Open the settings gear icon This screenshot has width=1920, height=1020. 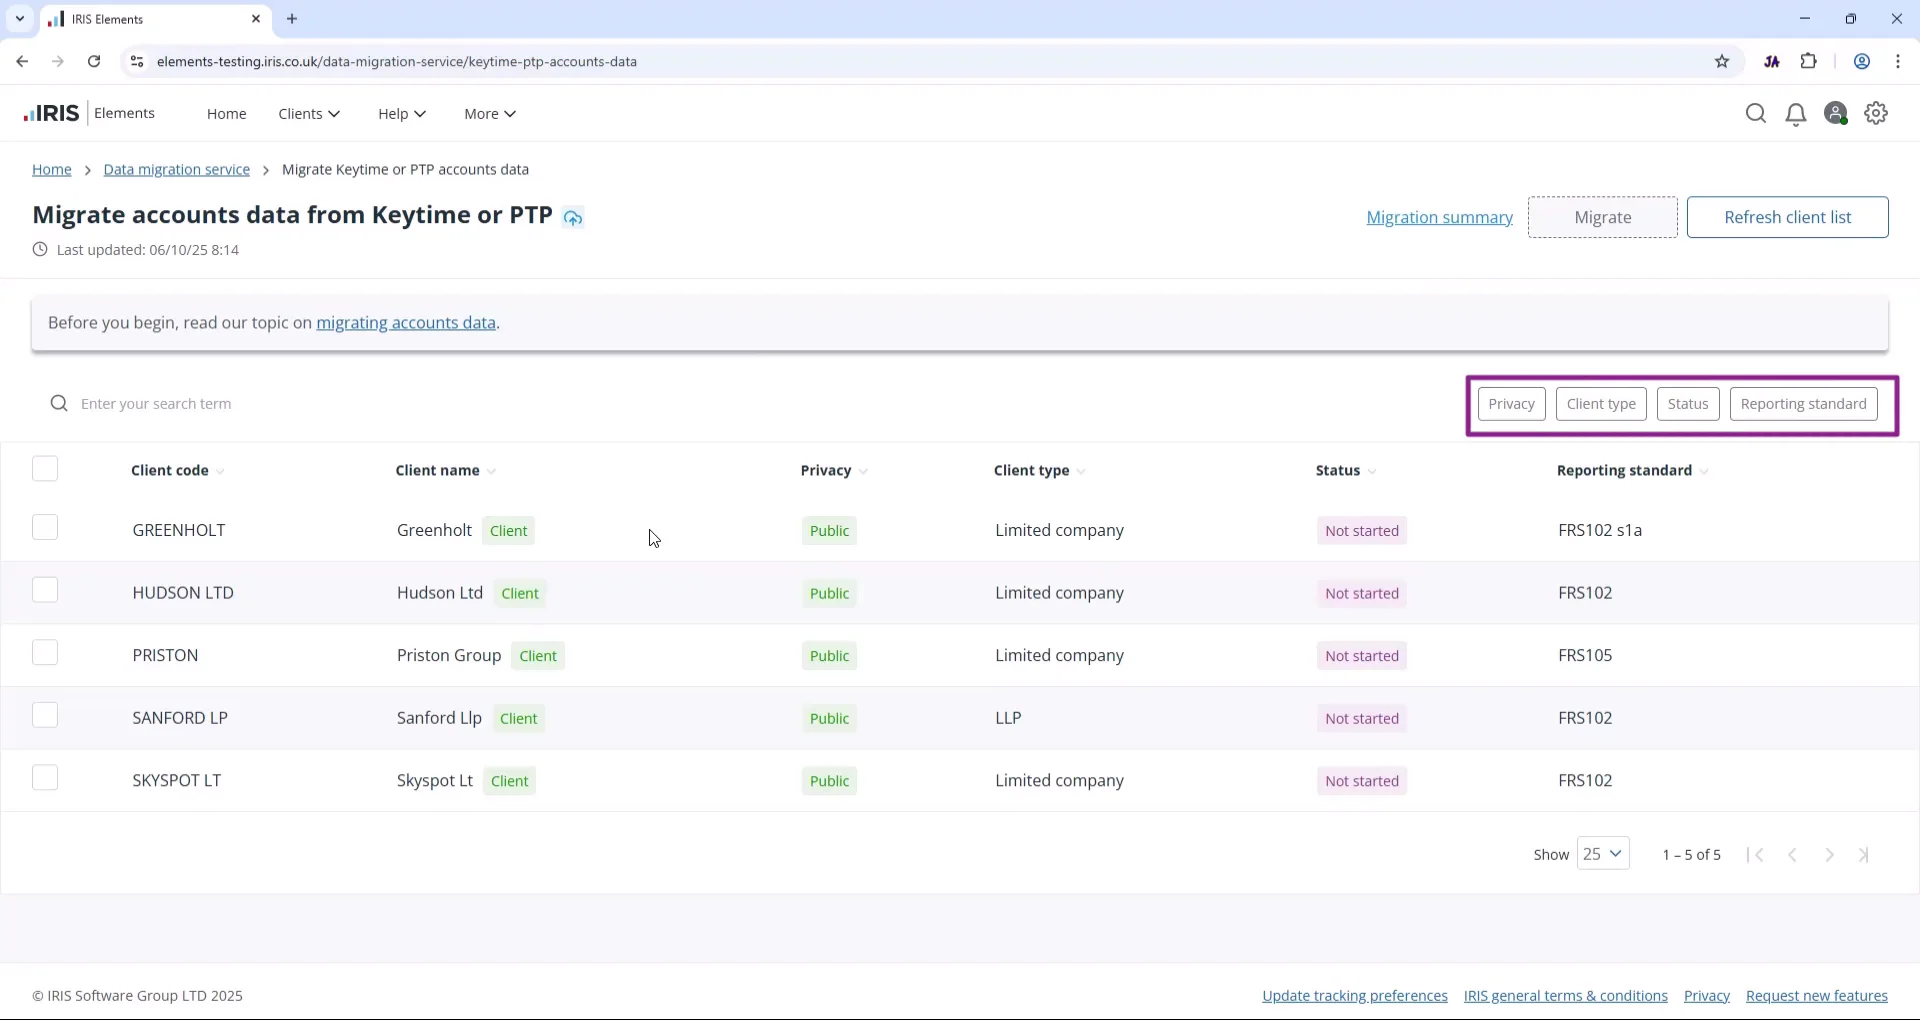click(1877, 114)
